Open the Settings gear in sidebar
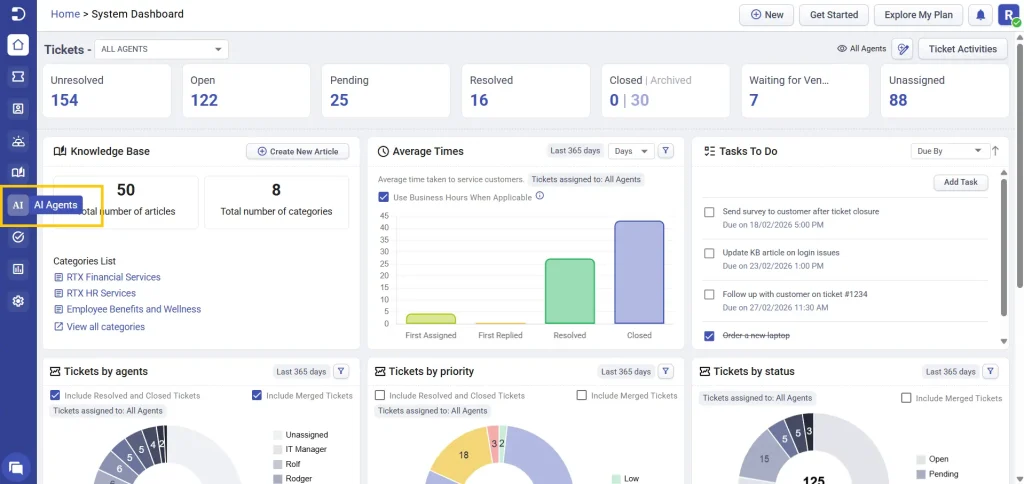This screenshot has width=1024, height=484. pyautogui.click(x=18, y=301)
